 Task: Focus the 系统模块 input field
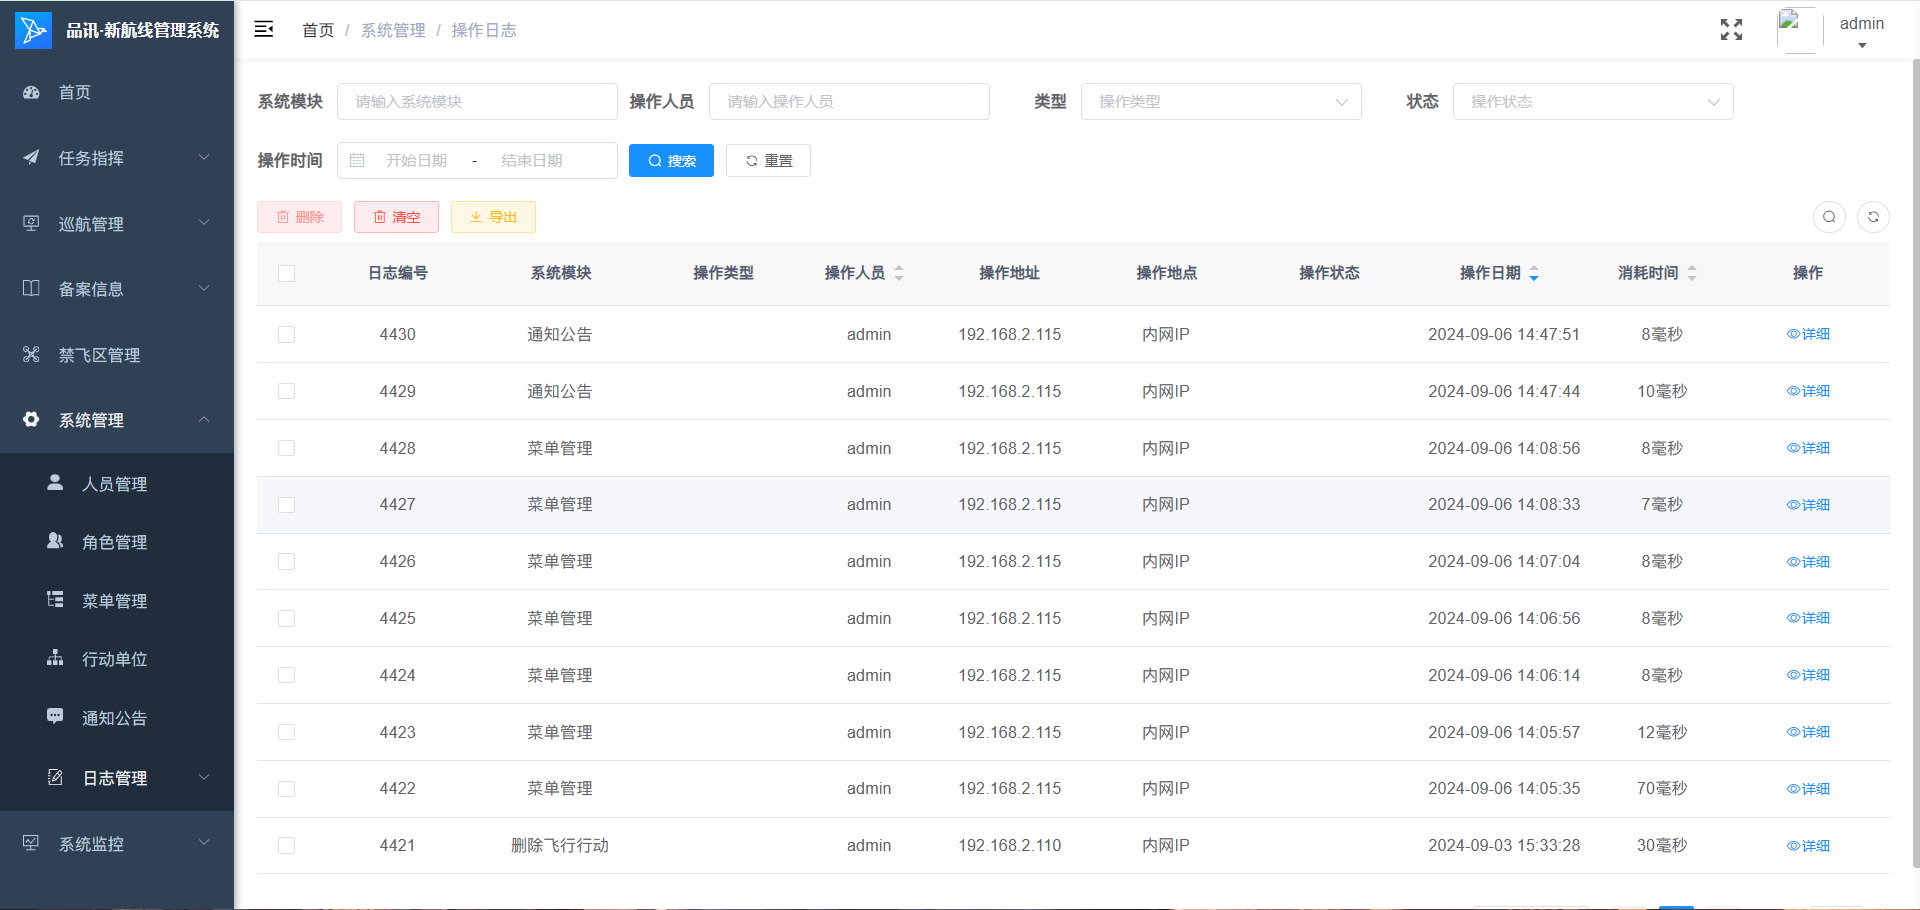[x=477, y=101]
